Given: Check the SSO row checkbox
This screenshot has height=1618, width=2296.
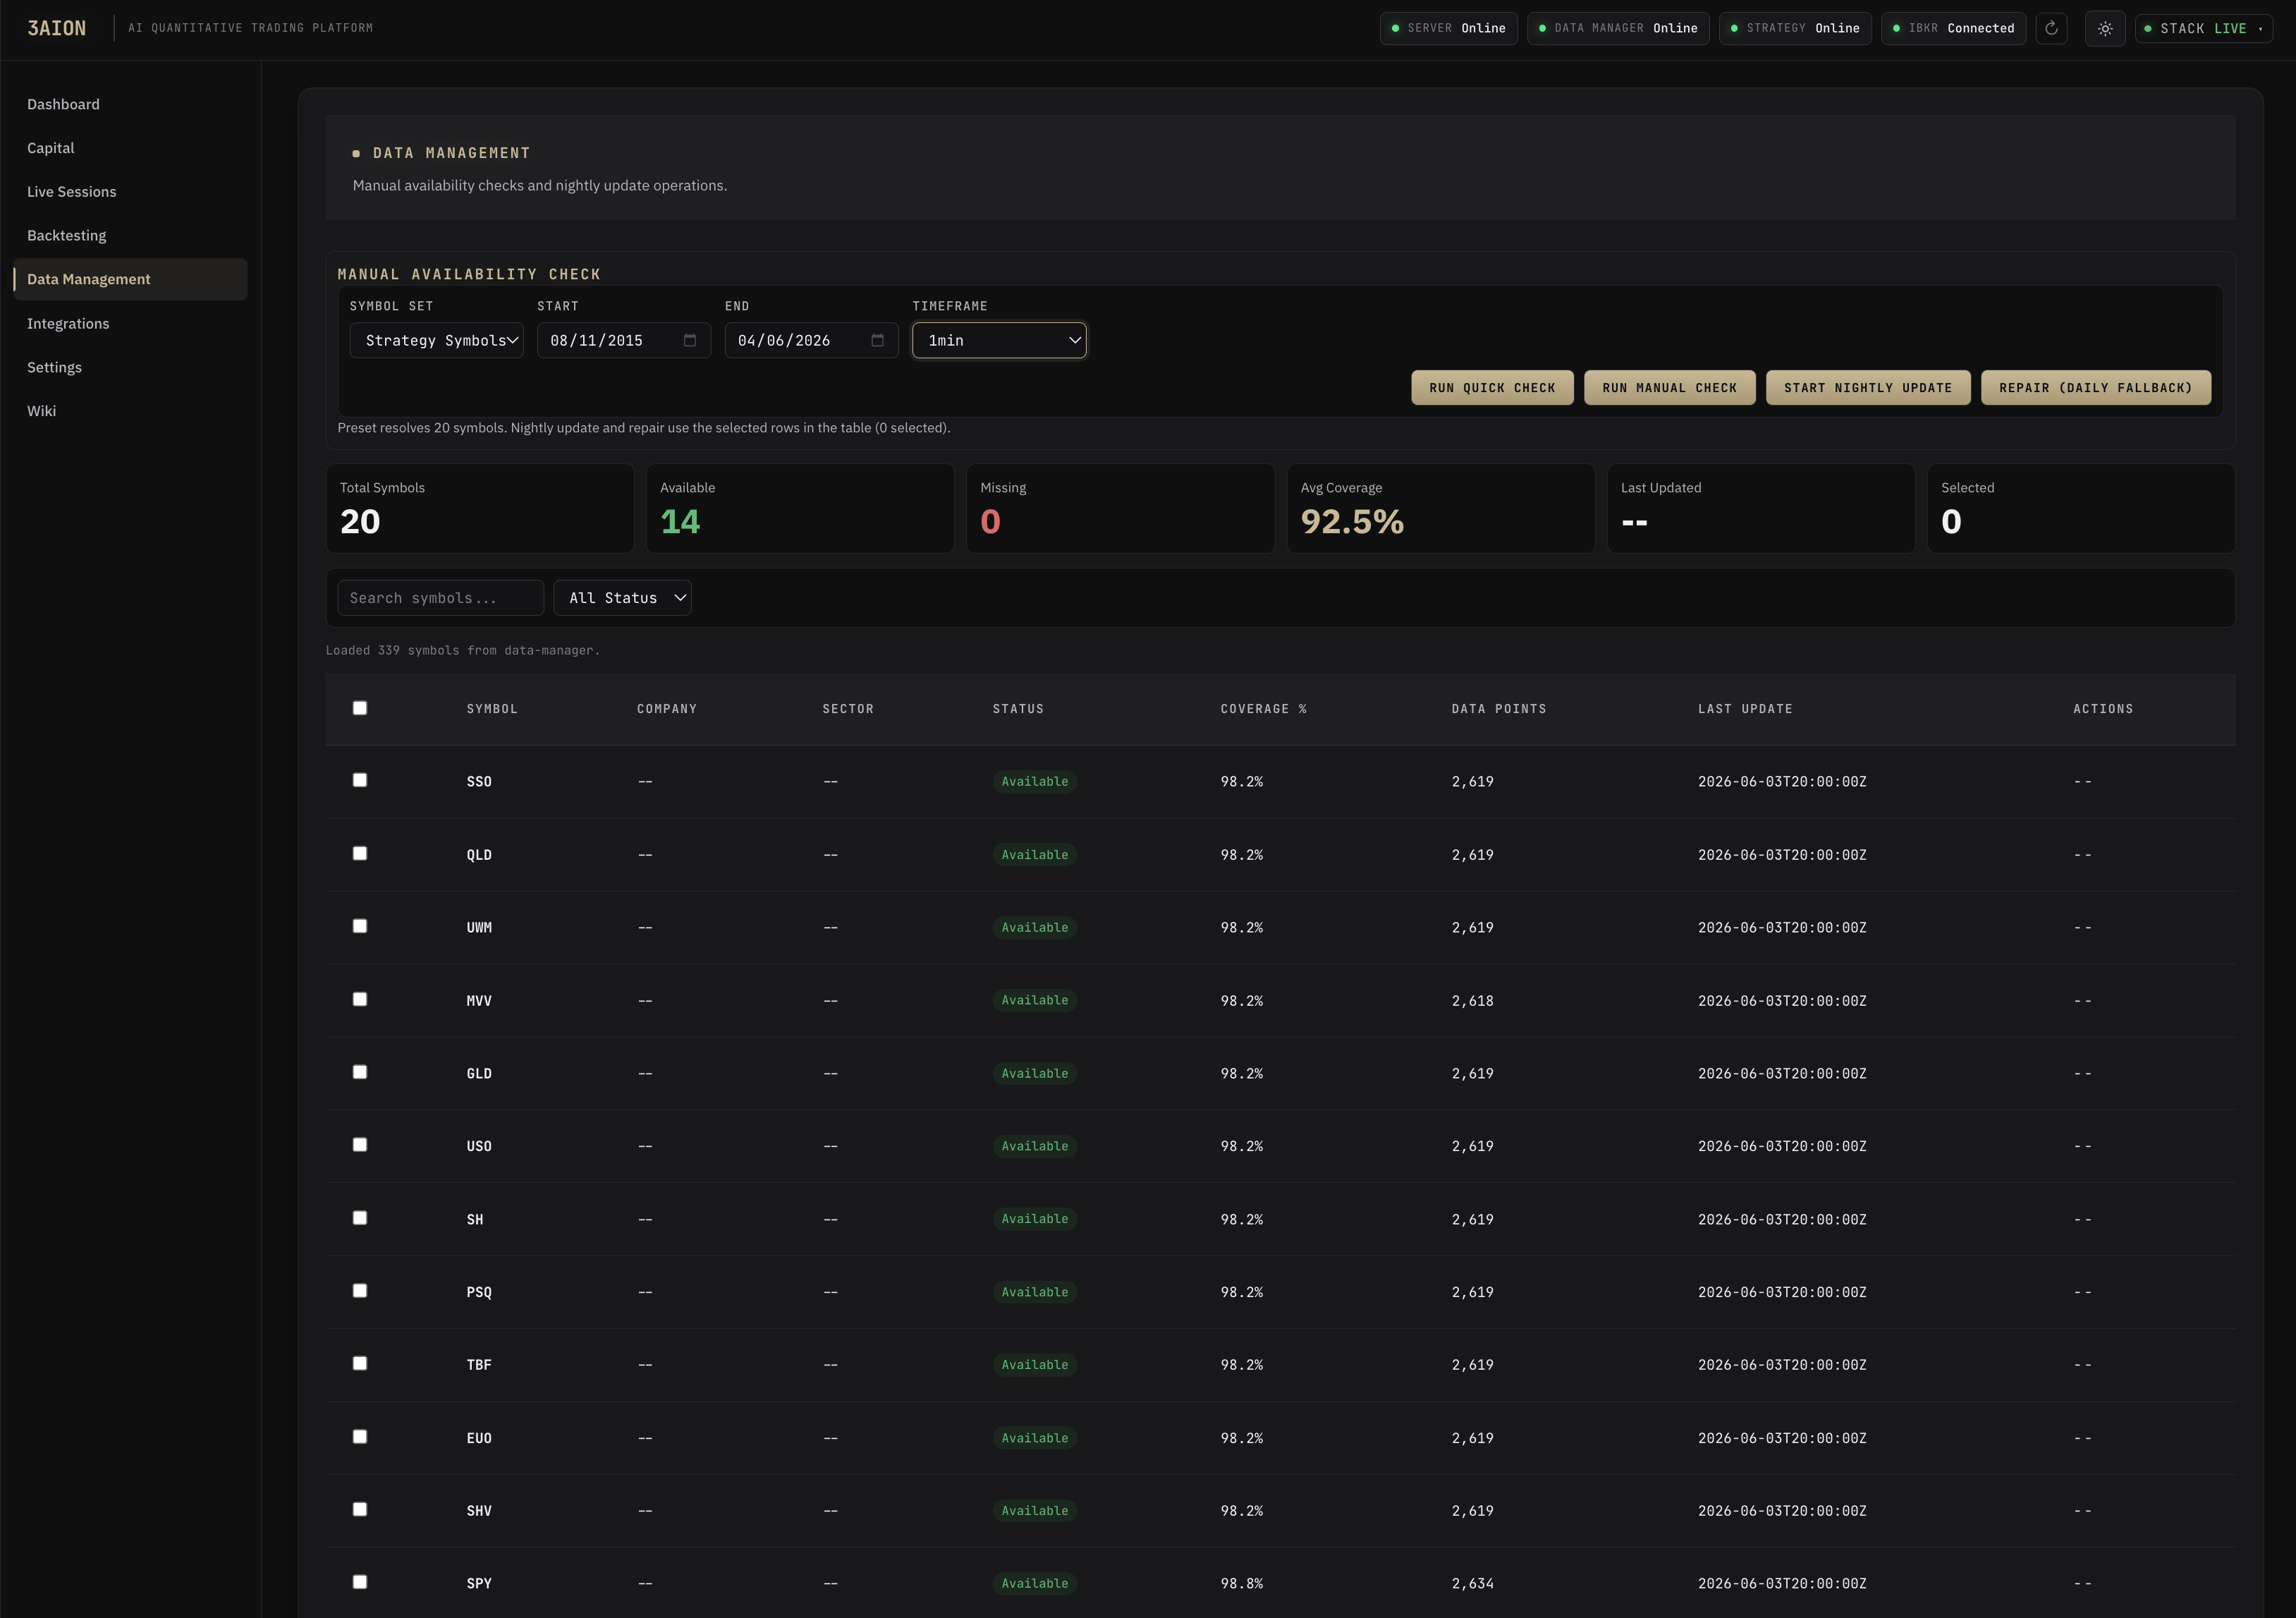Looking at the screenshot, I should [360, 780].
